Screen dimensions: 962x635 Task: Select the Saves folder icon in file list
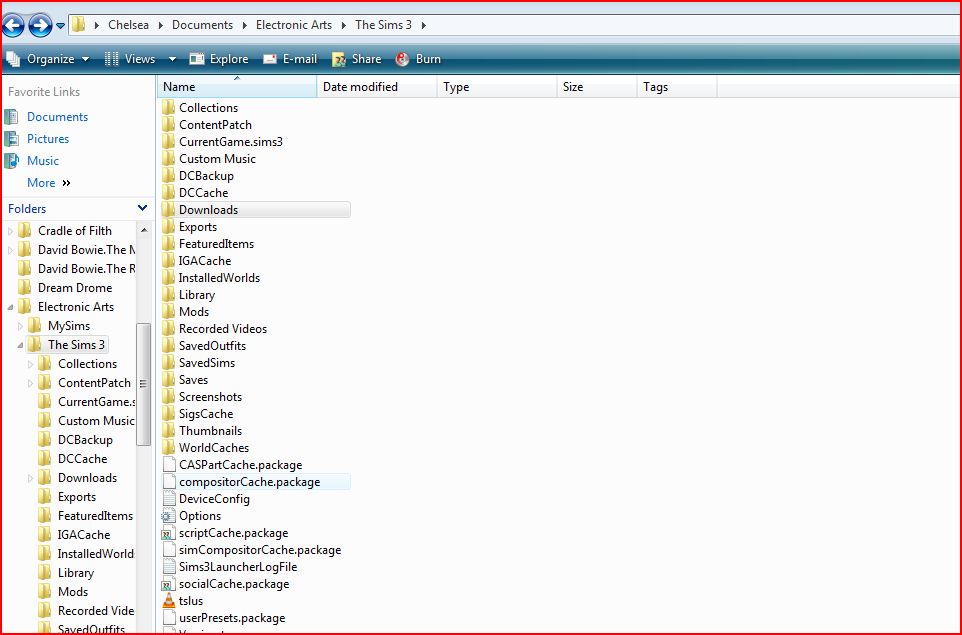pyautogui.click(x=169, y=380)
